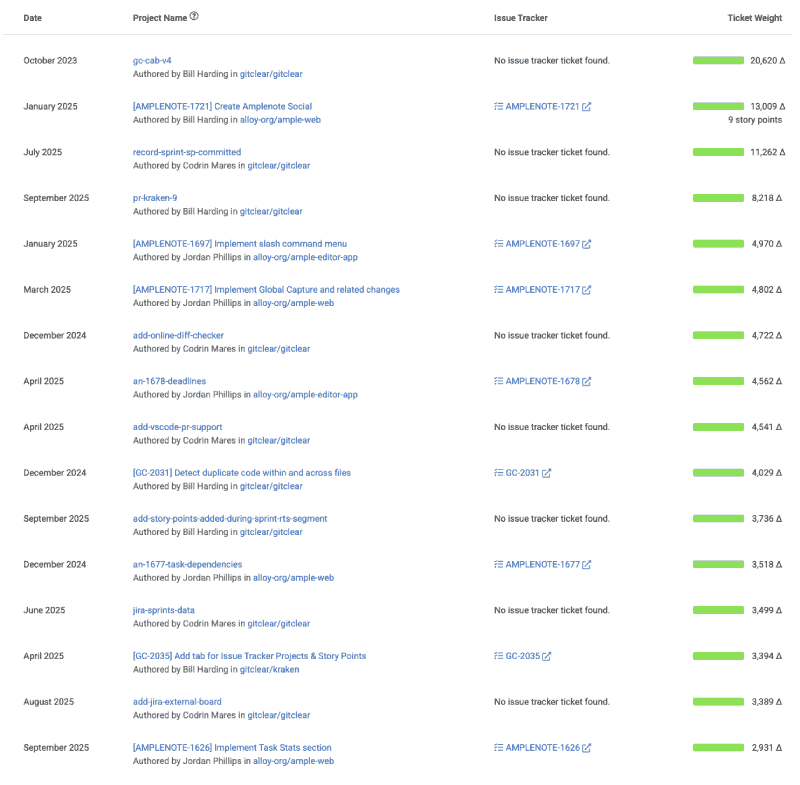This screenshot has height=785, width=800.
Task: Click external link icon next to AMPLENOTE-1721
Action: click(x=587, y=107)
